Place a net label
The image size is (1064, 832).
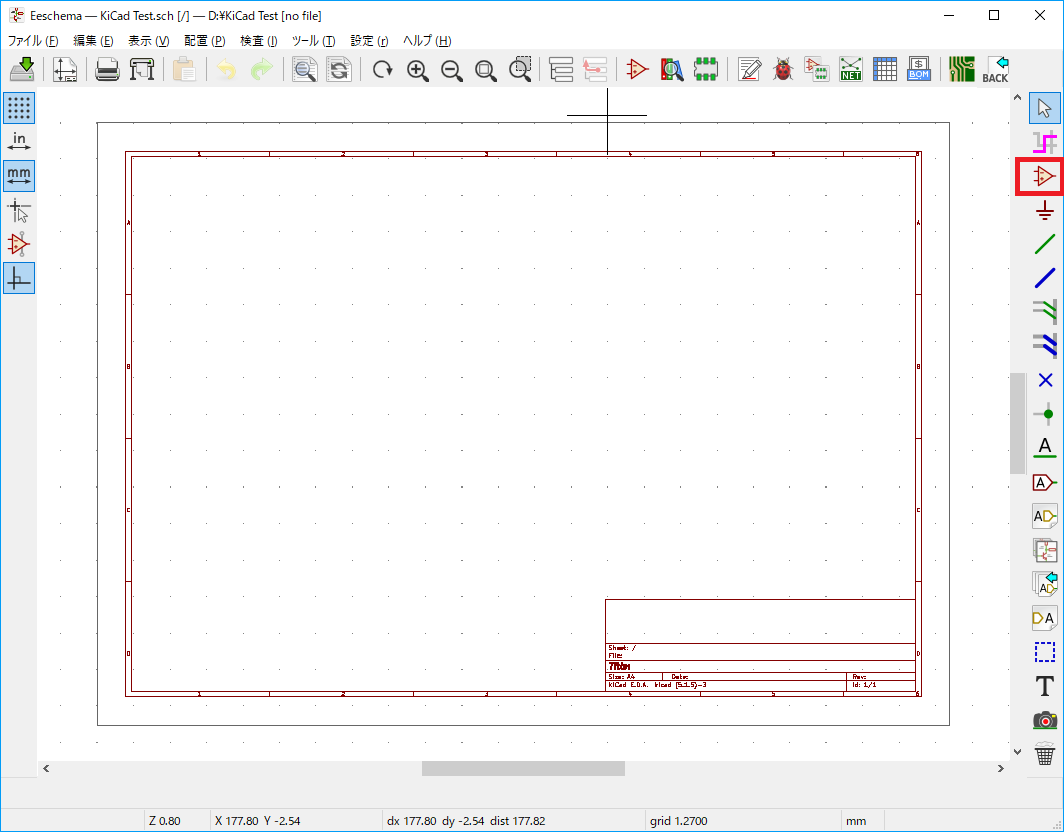click(x=1045, y=448)
